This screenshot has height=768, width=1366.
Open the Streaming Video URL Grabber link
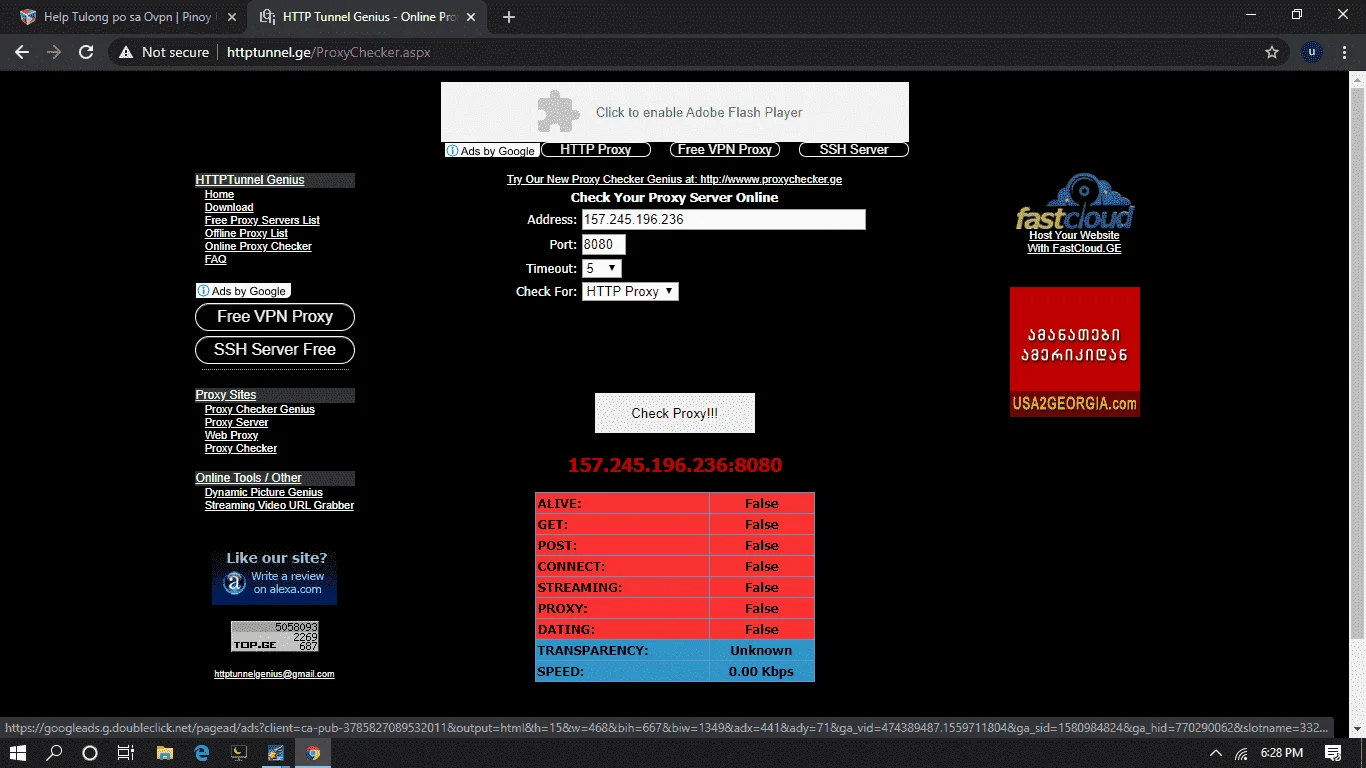pyautogui.click(x=279, y=505)
